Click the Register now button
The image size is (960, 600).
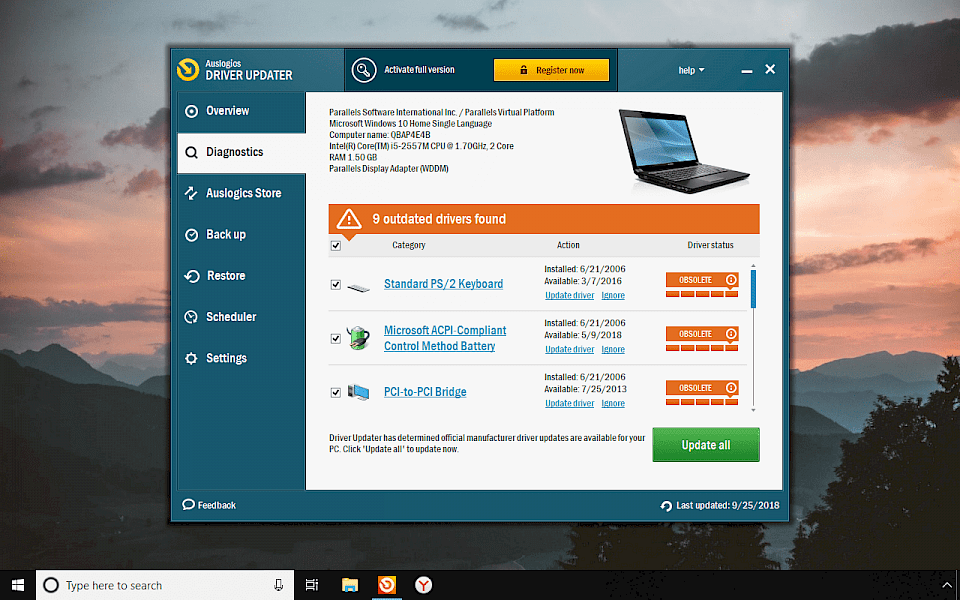click(x=551, y=70)
